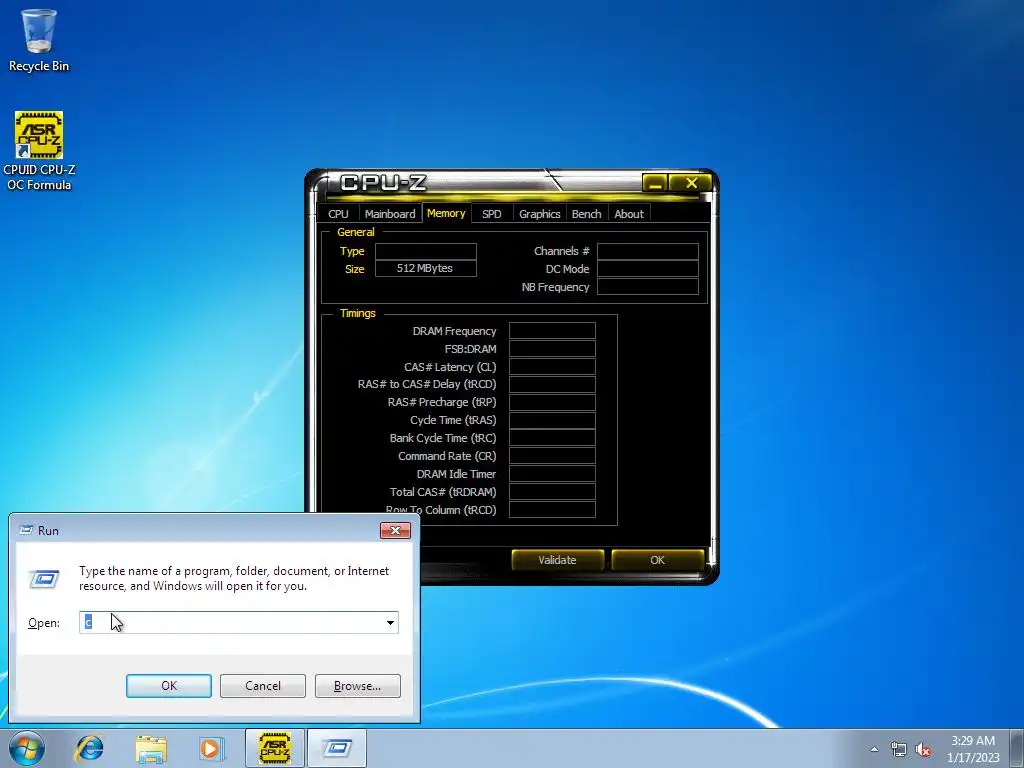Click the Bank Cycle Time (tRC) label

[443, 438]
